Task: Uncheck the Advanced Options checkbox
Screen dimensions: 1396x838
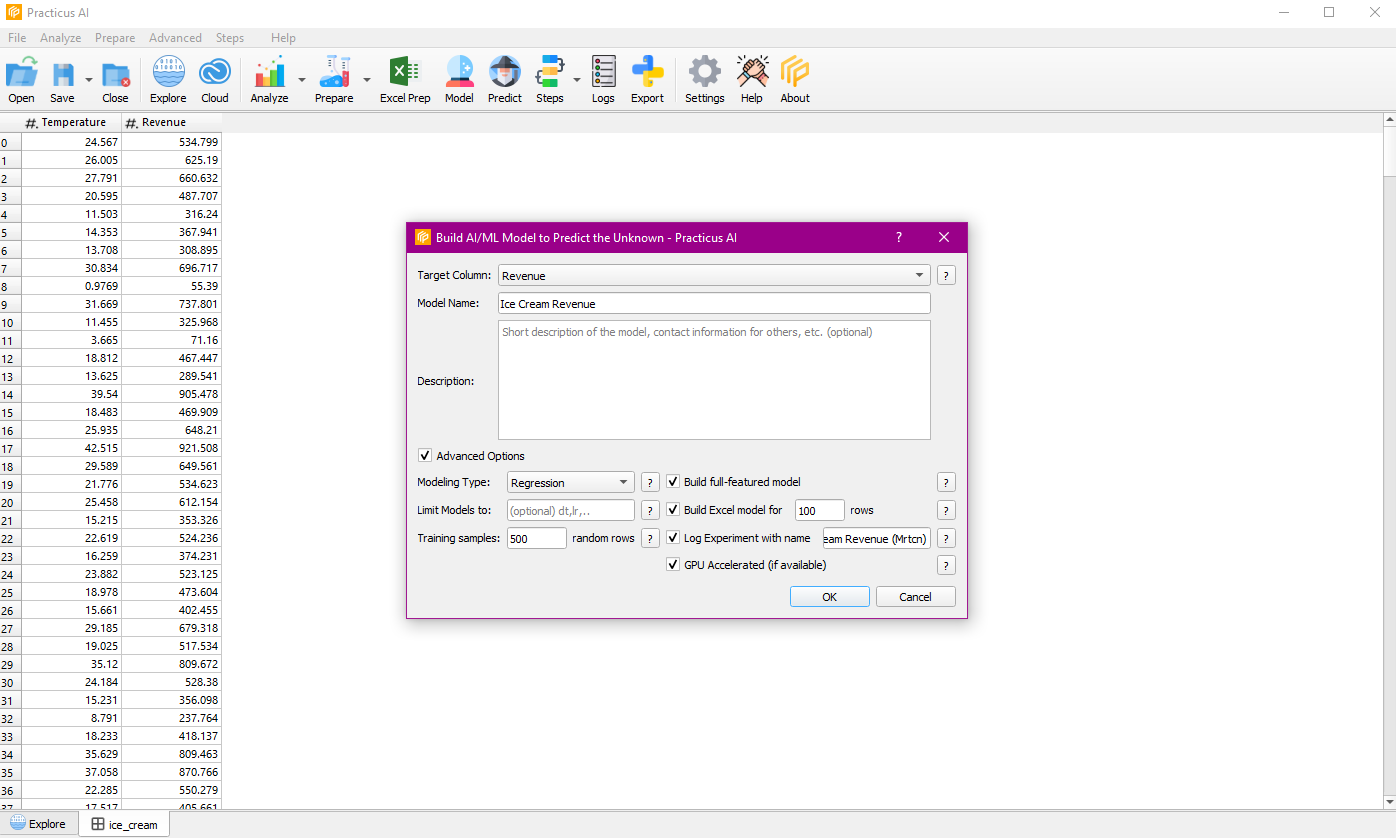Action: 425,456
